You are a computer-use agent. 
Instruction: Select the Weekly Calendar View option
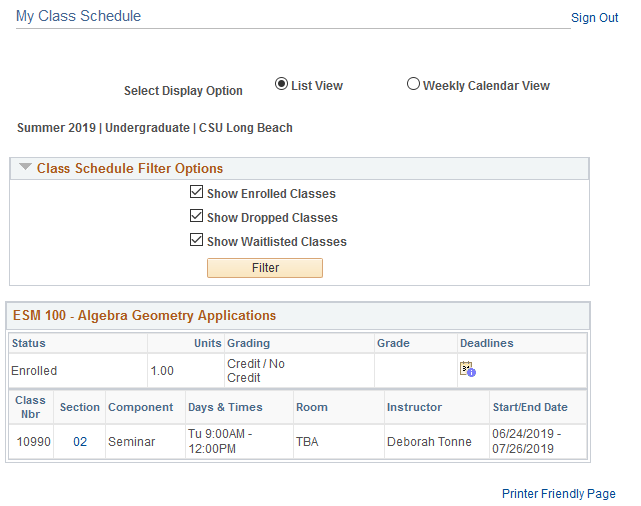tap(413, 84)
